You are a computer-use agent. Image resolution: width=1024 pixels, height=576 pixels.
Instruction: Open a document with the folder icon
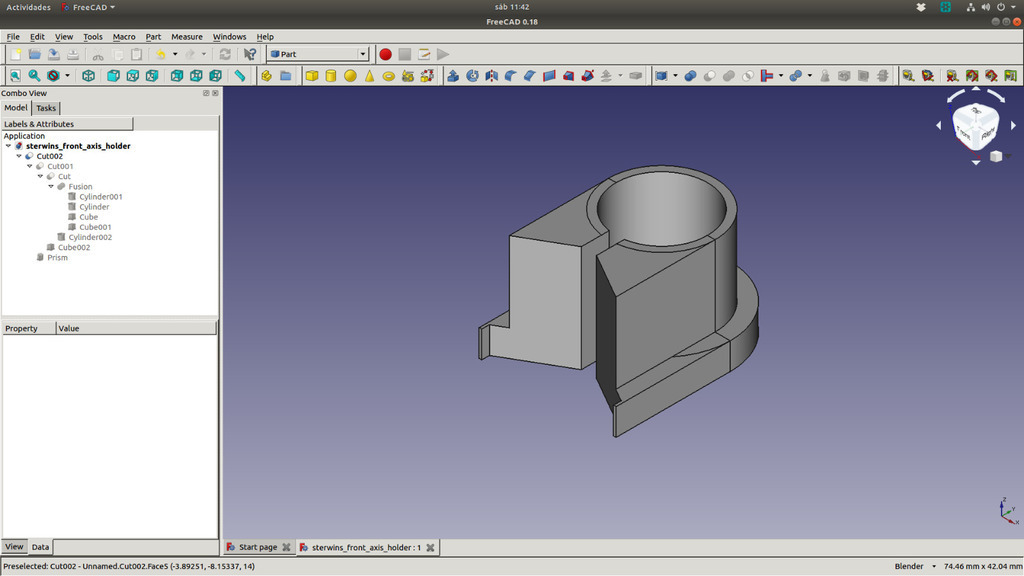click(x=35, y=54)
